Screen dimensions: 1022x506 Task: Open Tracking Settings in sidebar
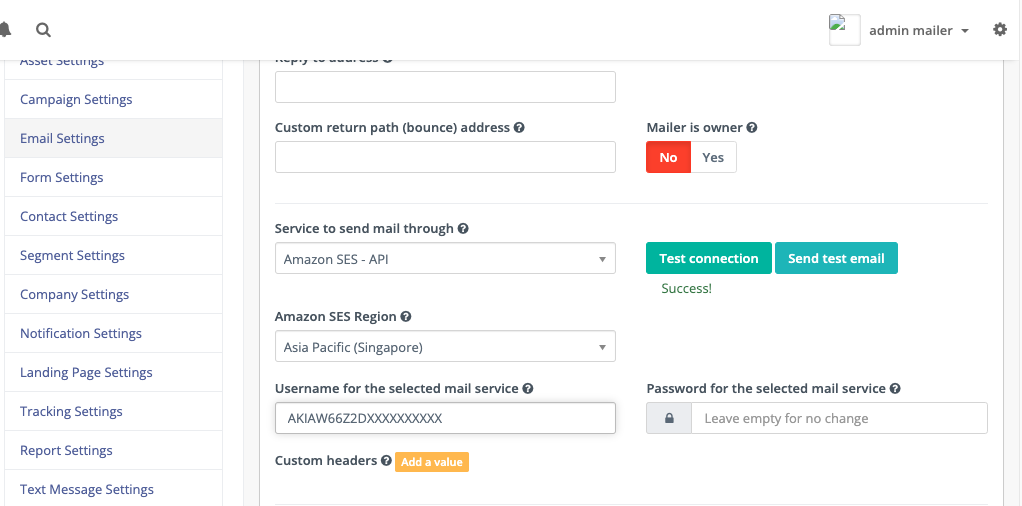[x=71, y=411]
